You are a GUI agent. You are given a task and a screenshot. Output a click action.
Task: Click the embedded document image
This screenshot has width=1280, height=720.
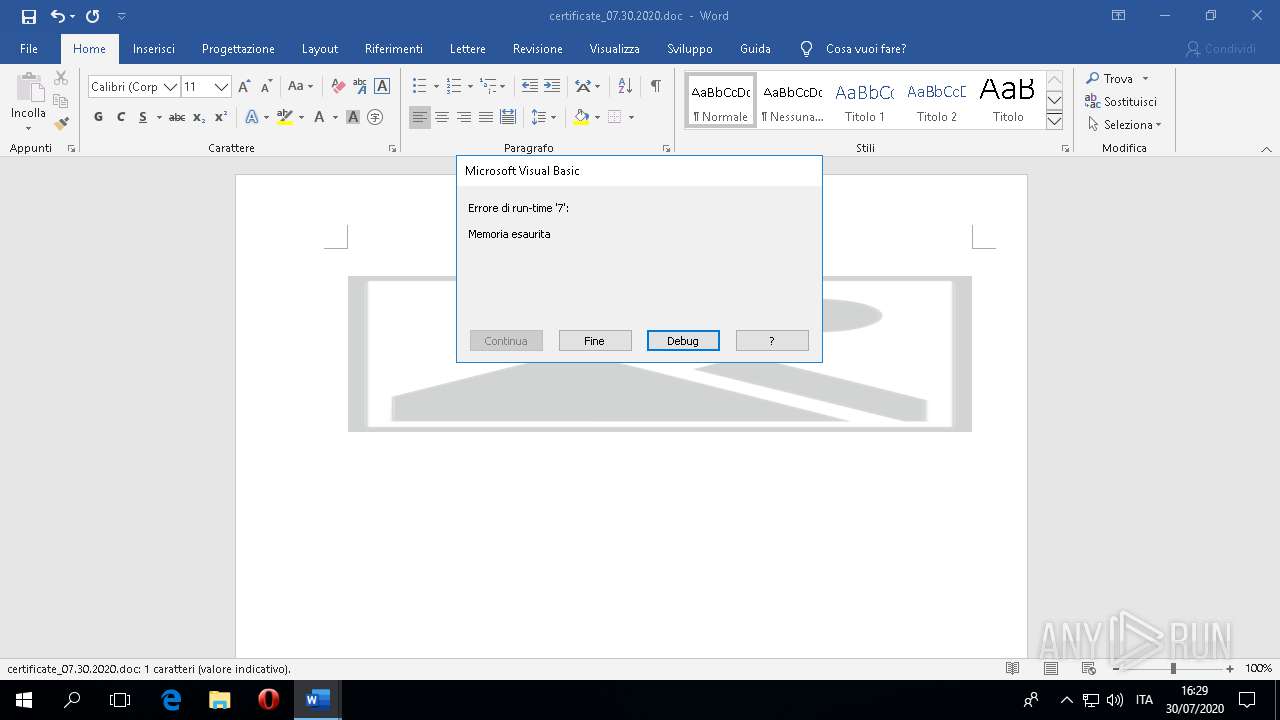click(x=660, y=354)
